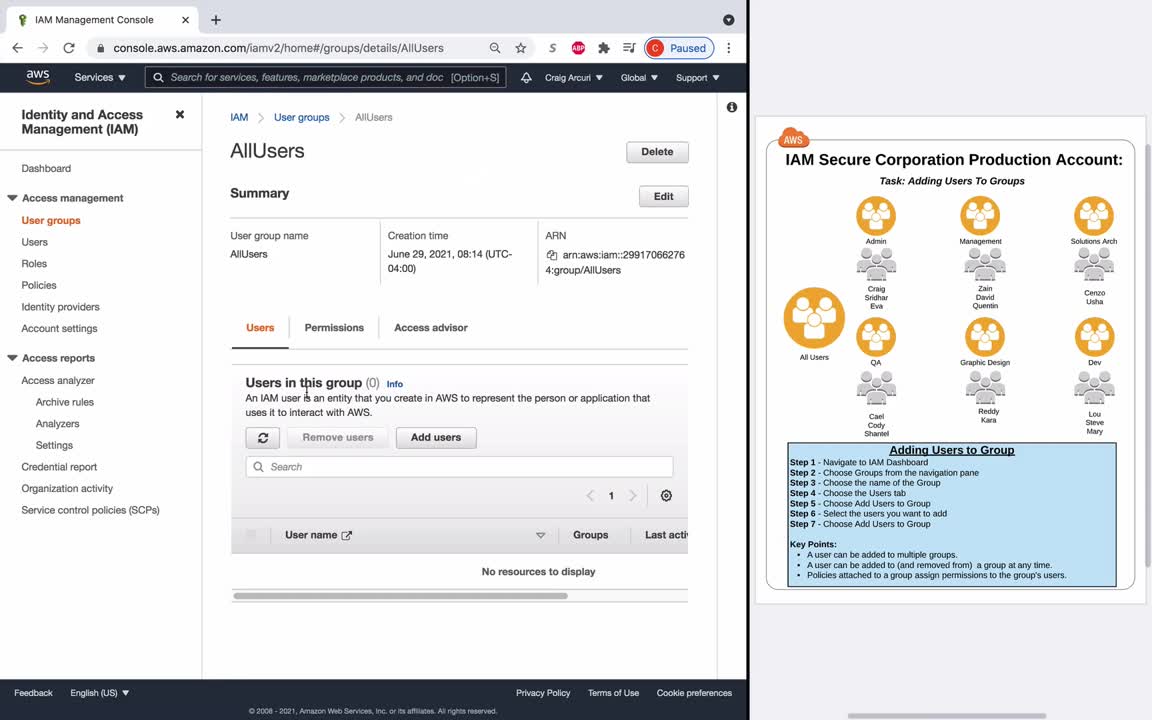Click the Privacy Policy footer link
Screen dimensions: 1152x720
point(543,693)
